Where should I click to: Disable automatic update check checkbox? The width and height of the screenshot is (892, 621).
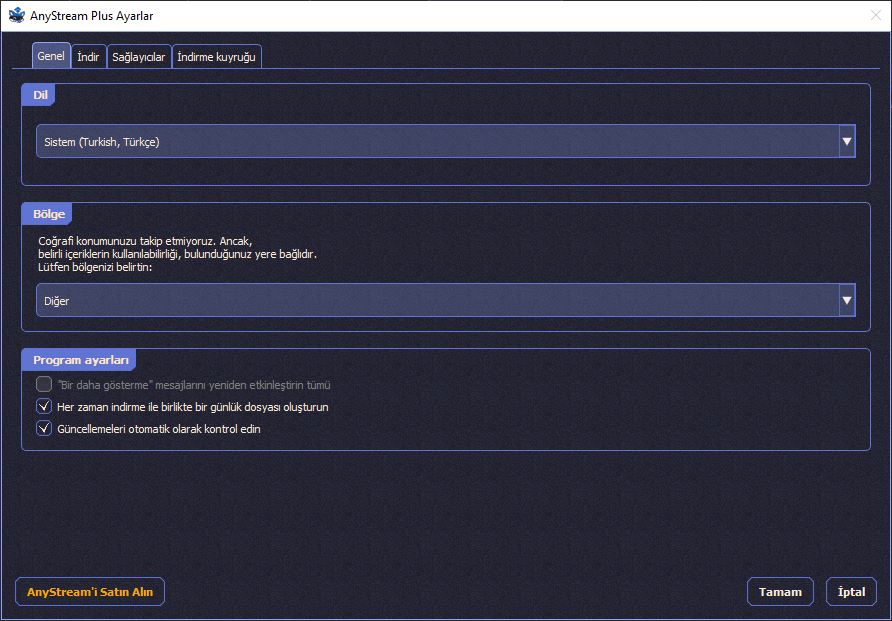[44, 428]
